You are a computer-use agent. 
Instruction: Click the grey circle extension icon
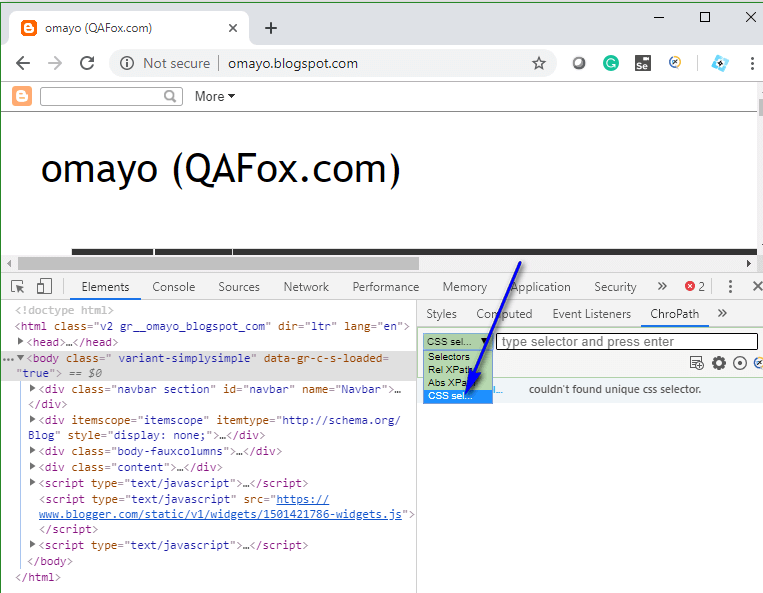click(x=579, y=63)
